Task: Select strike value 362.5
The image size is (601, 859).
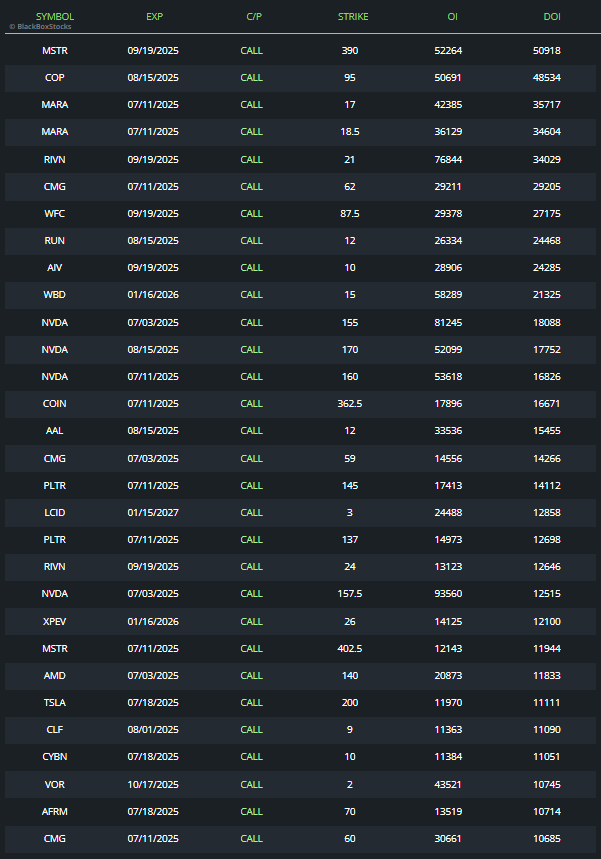Action: click(x=350, y=403)
